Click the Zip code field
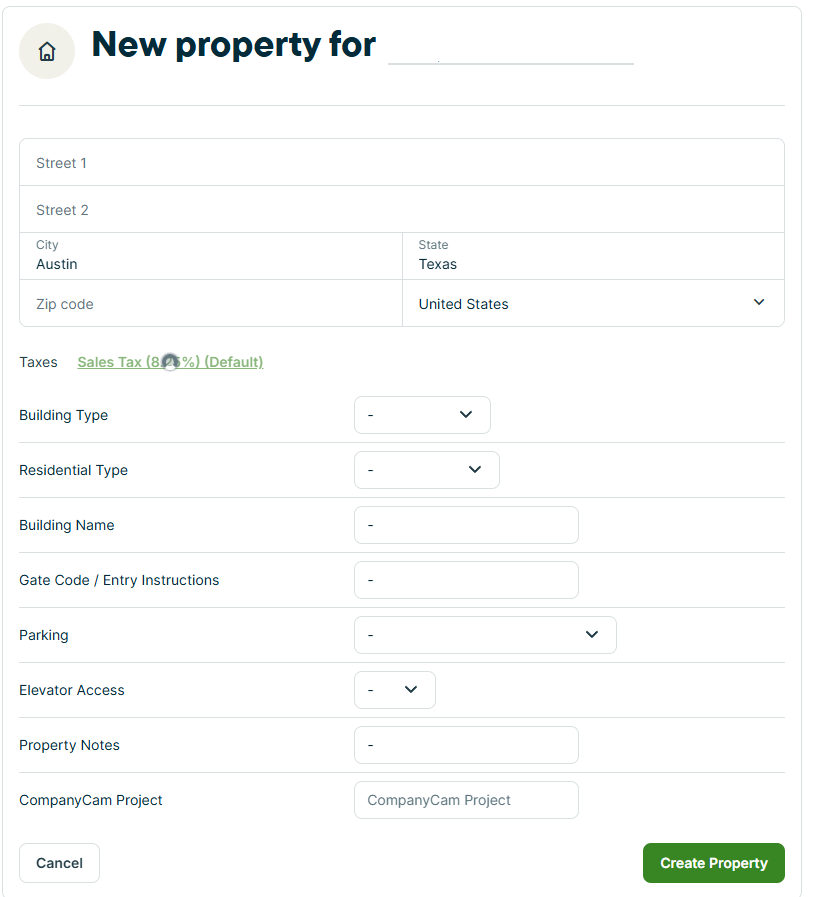 210,304
